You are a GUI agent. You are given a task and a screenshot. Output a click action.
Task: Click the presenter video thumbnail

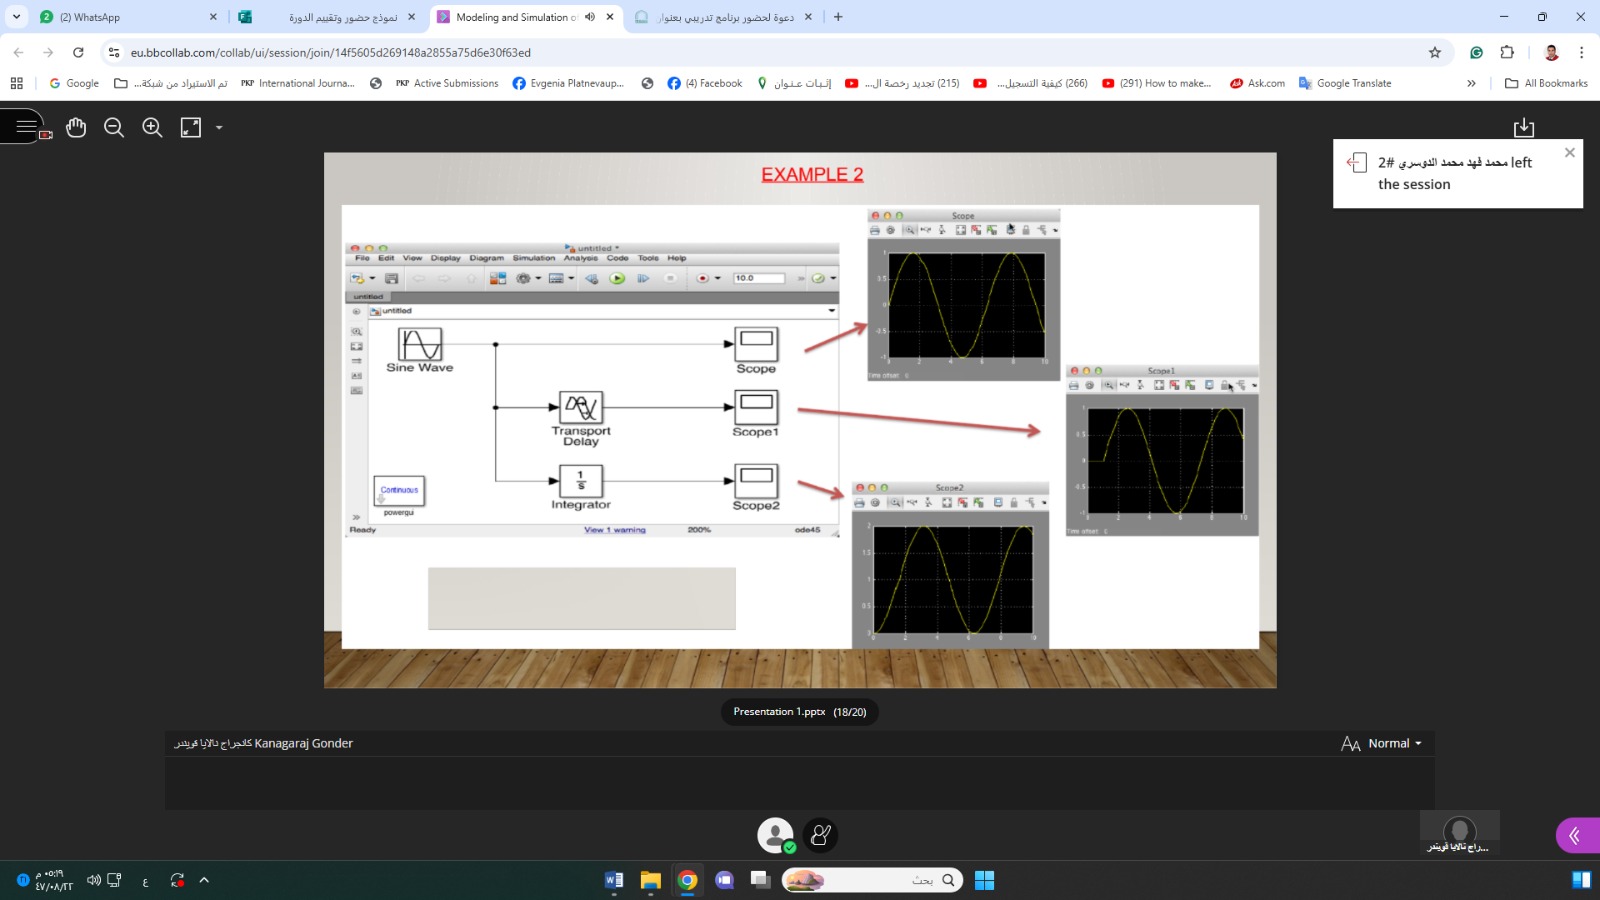point(1459,831)
